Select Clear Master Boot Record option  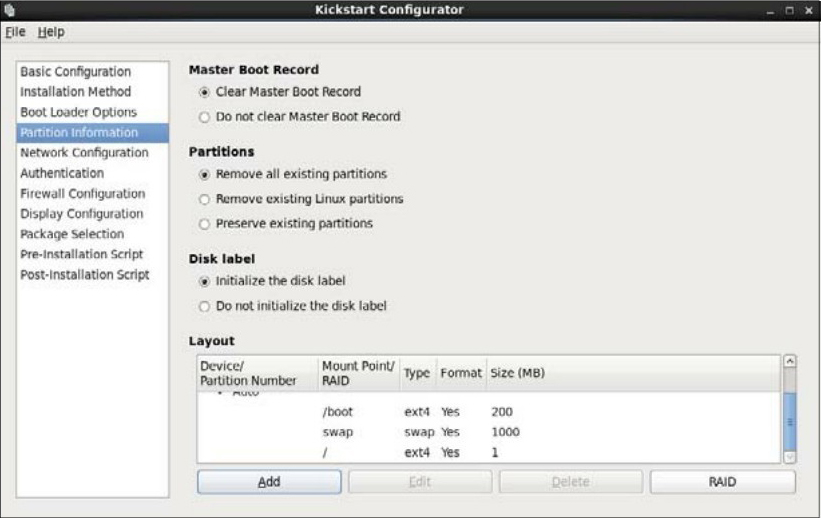click(x=205, y=92)
